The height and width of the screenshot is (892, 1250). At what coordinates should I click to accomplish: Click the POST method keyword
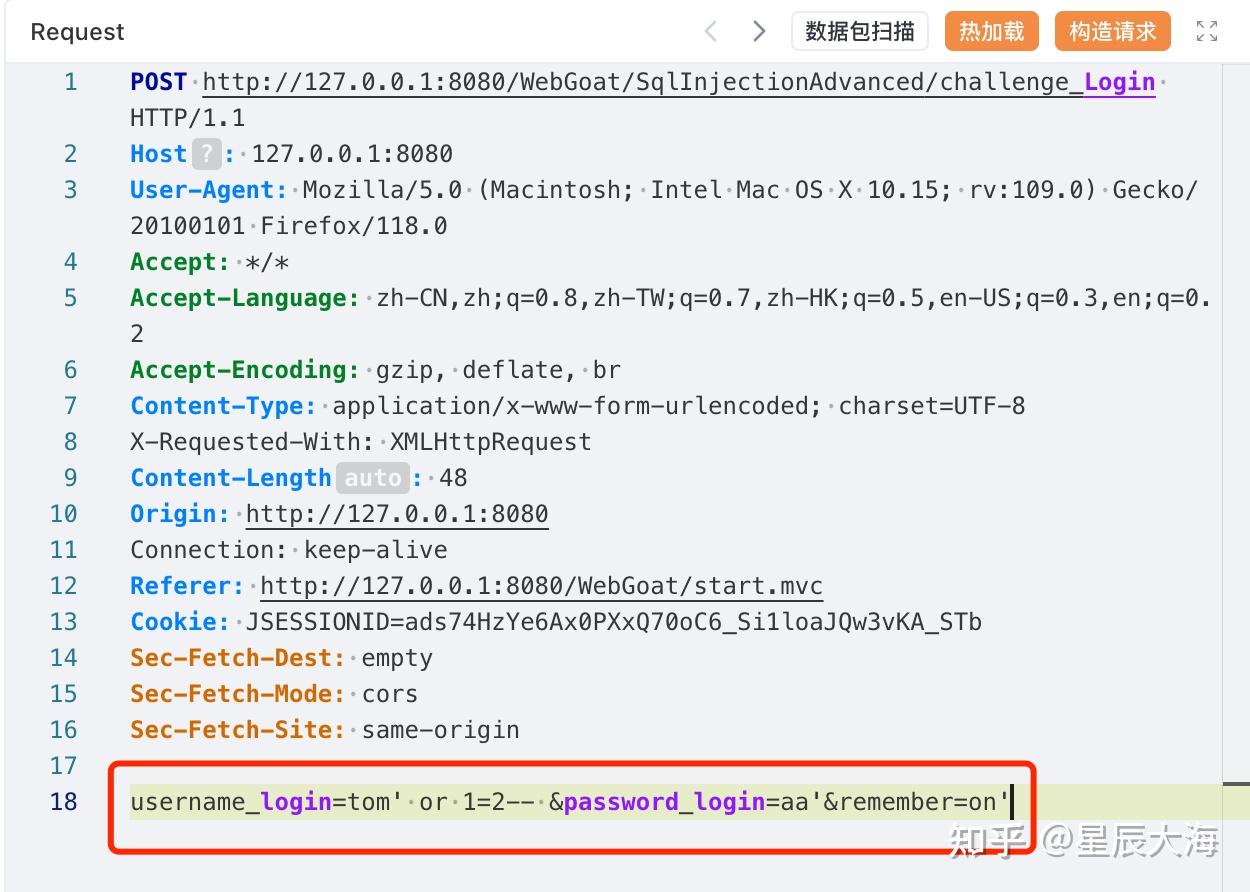158,82
